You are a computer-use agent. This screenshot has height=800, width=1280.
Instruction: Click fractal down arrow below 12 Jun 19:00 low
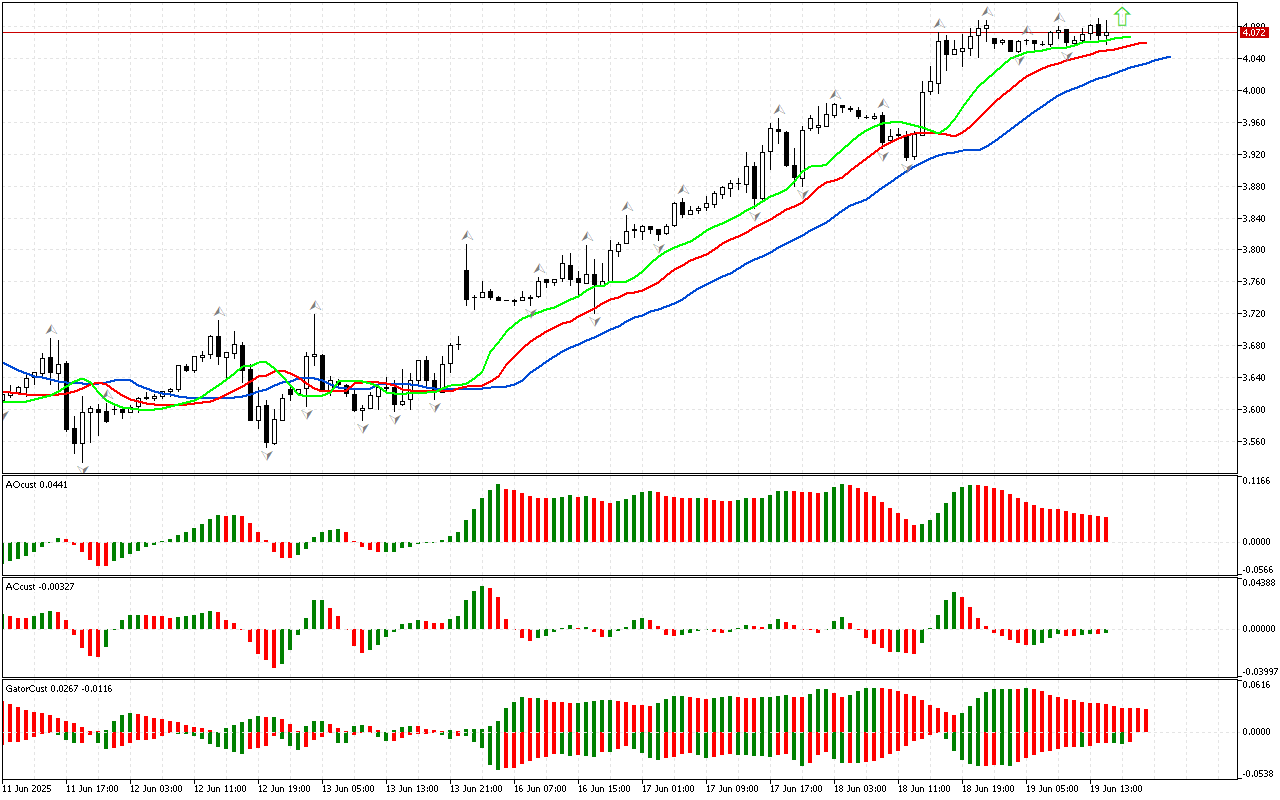tap(267, 455)
